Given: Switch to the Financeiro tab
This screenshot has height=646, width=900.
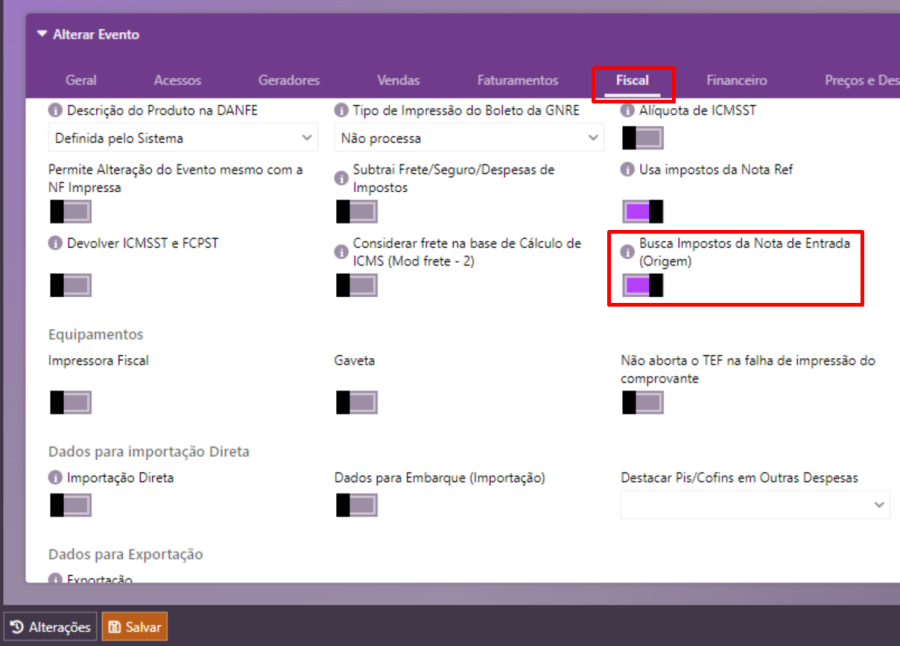Looking at the screenshot, I should tap(736, 80).
